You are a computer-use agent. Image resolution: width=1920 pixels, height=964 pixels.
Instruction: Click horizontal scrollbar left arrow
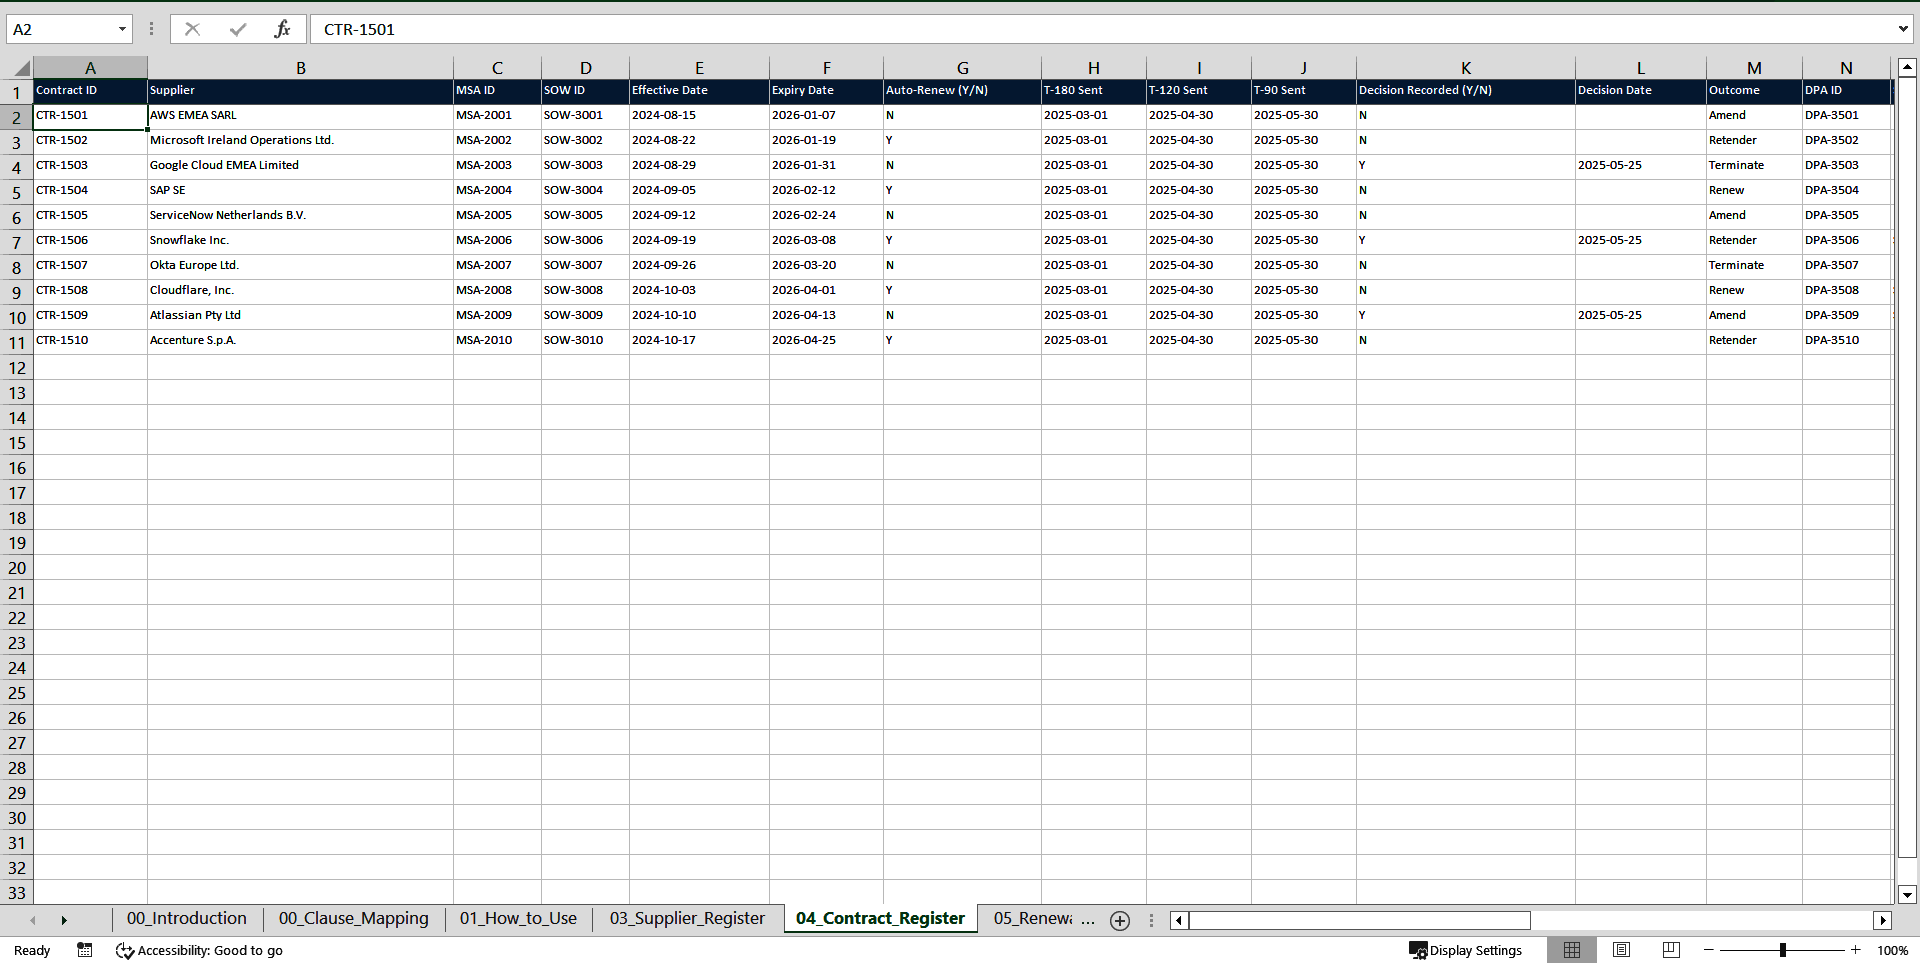1179,920
